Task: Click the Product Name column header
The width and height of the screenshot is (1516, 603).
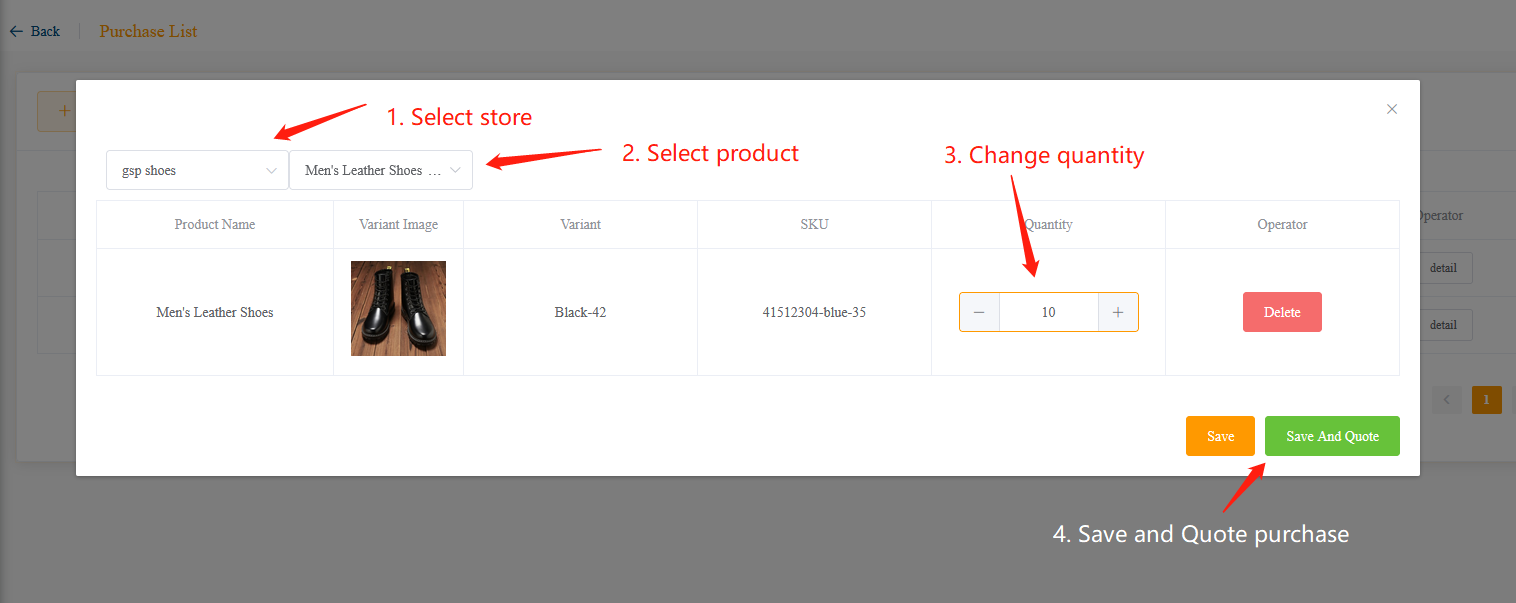Action: point(214,224)
